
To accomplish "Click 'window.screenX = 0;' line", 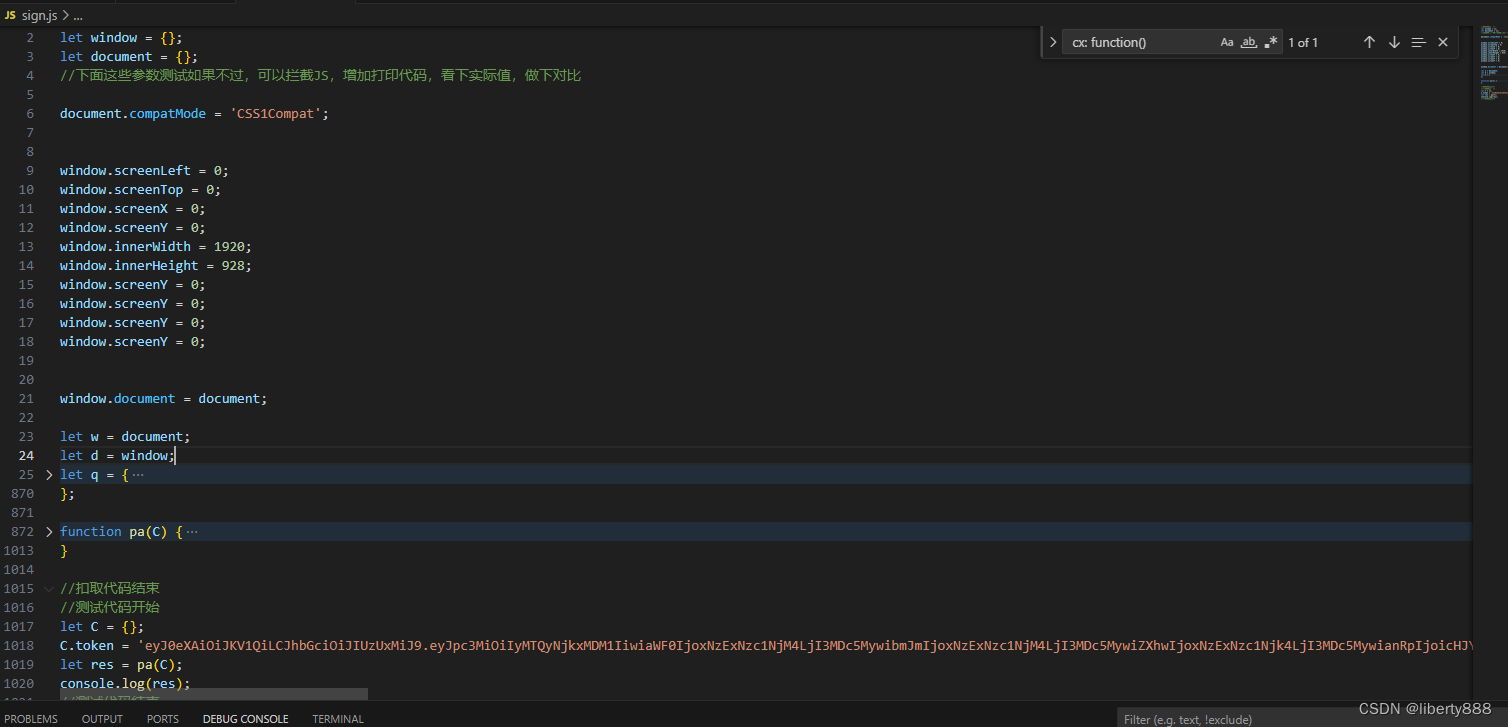I will (x=132, y=209).
